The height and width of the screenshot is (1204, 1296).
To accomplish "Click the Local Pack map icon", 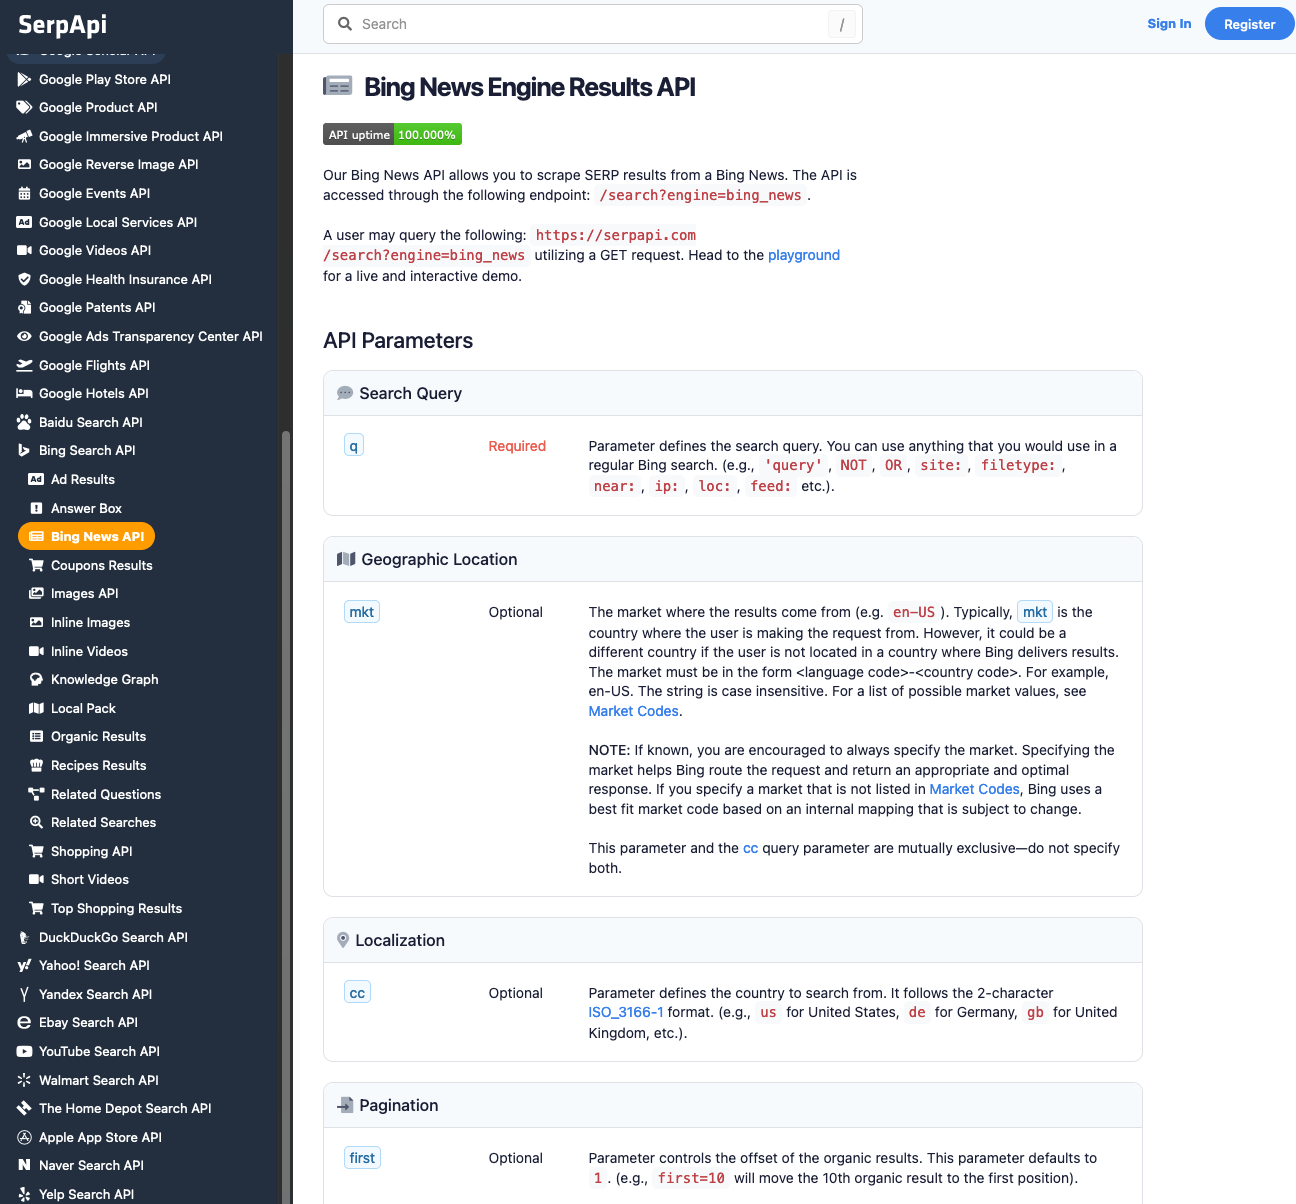I will tap(36, 708).
